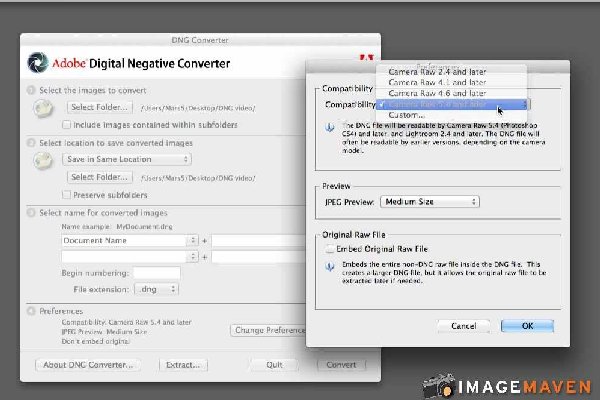This screenshot has width=600, height=400.
Task: Click the Convert button
Action: coord(341,365)
